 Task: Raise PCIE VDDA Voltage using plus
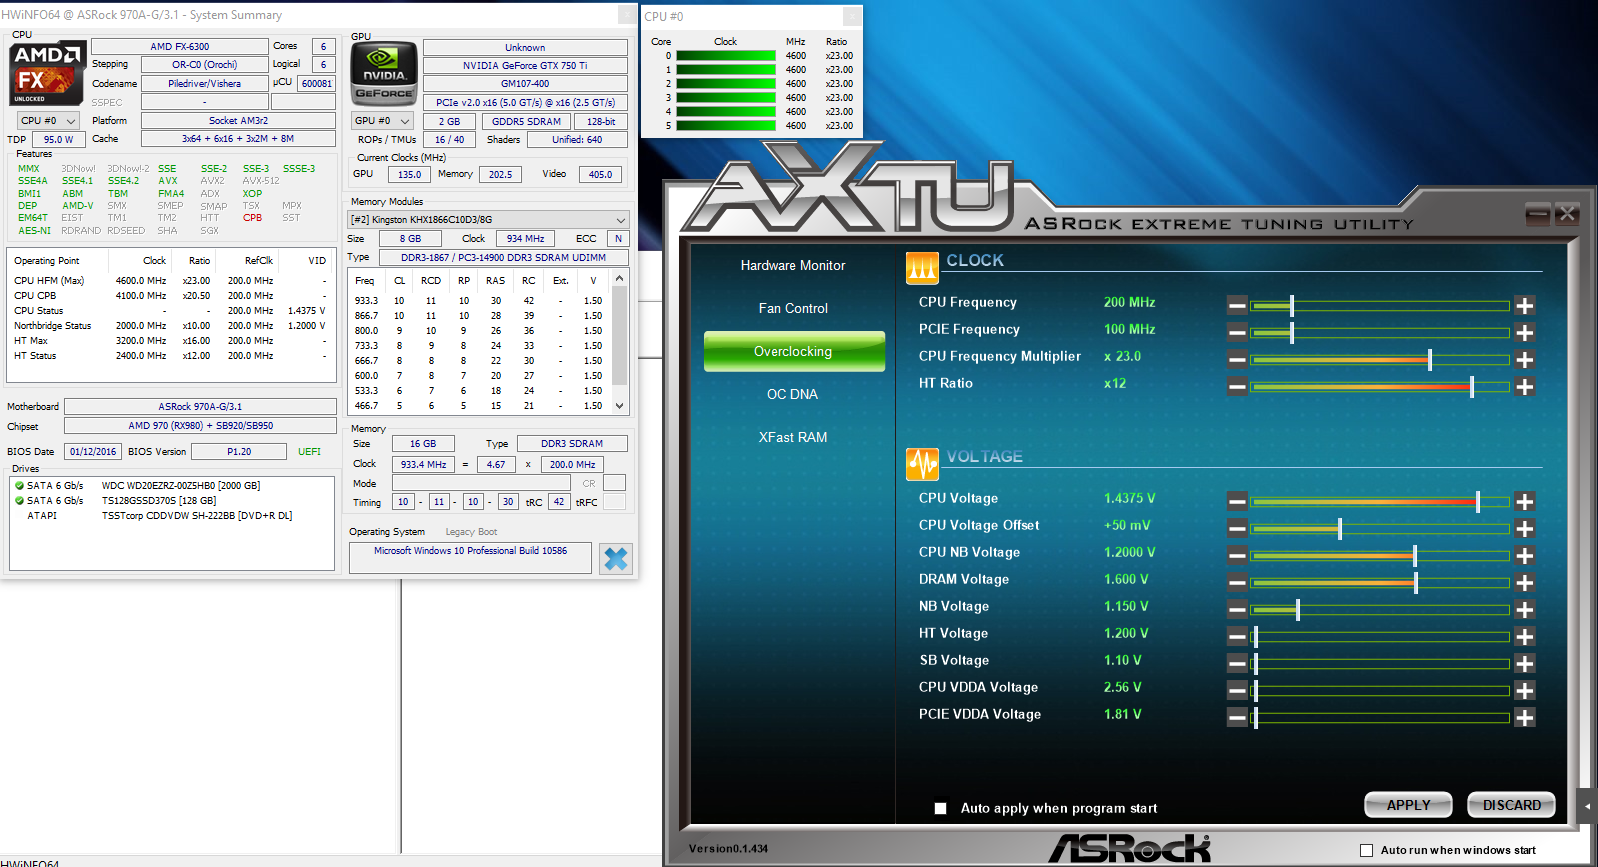click(1525, 717)
